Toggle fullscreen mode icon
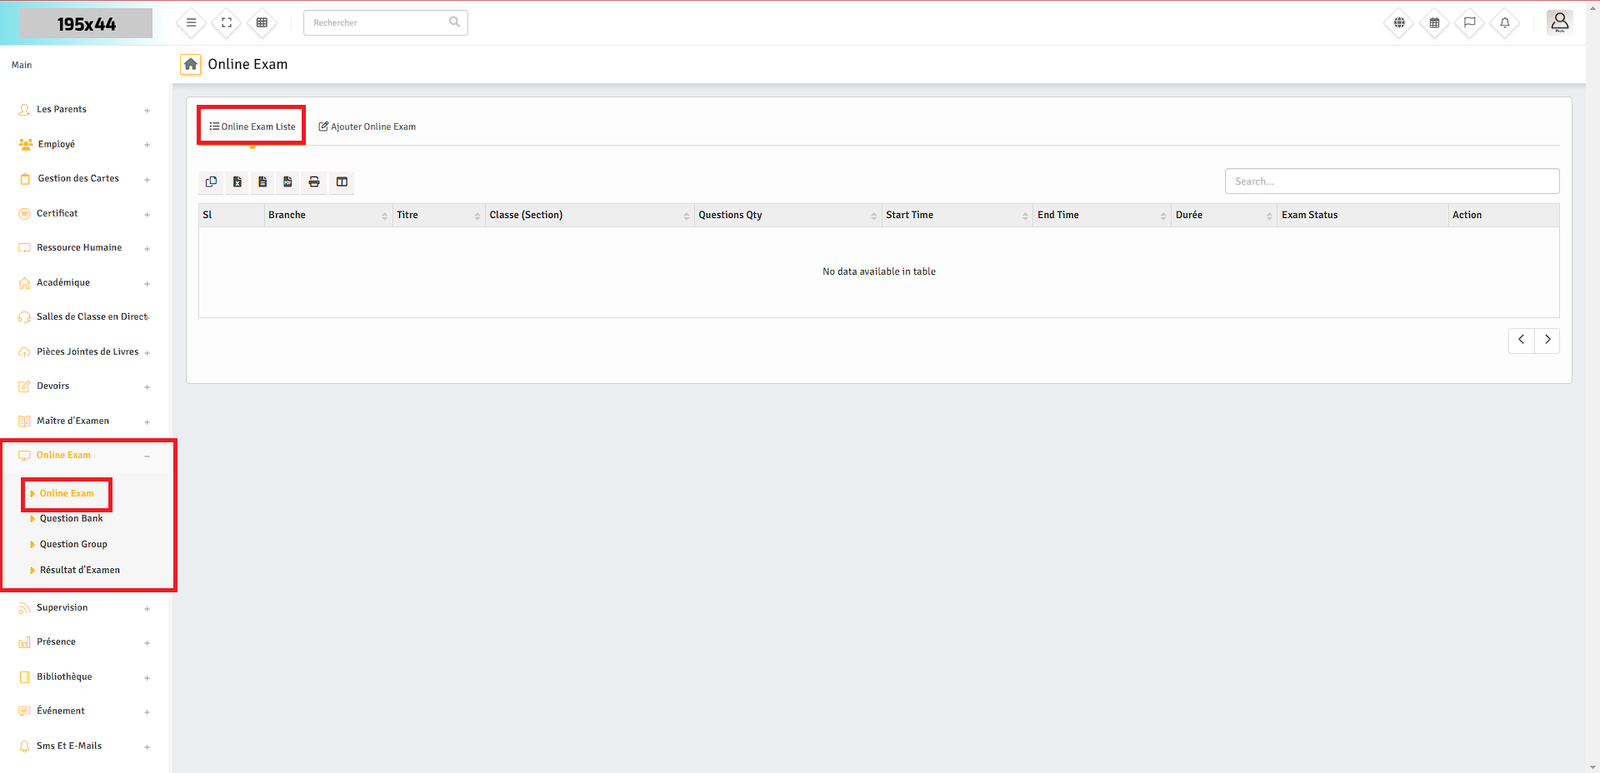1600x773 pixels. pos(227,23)
